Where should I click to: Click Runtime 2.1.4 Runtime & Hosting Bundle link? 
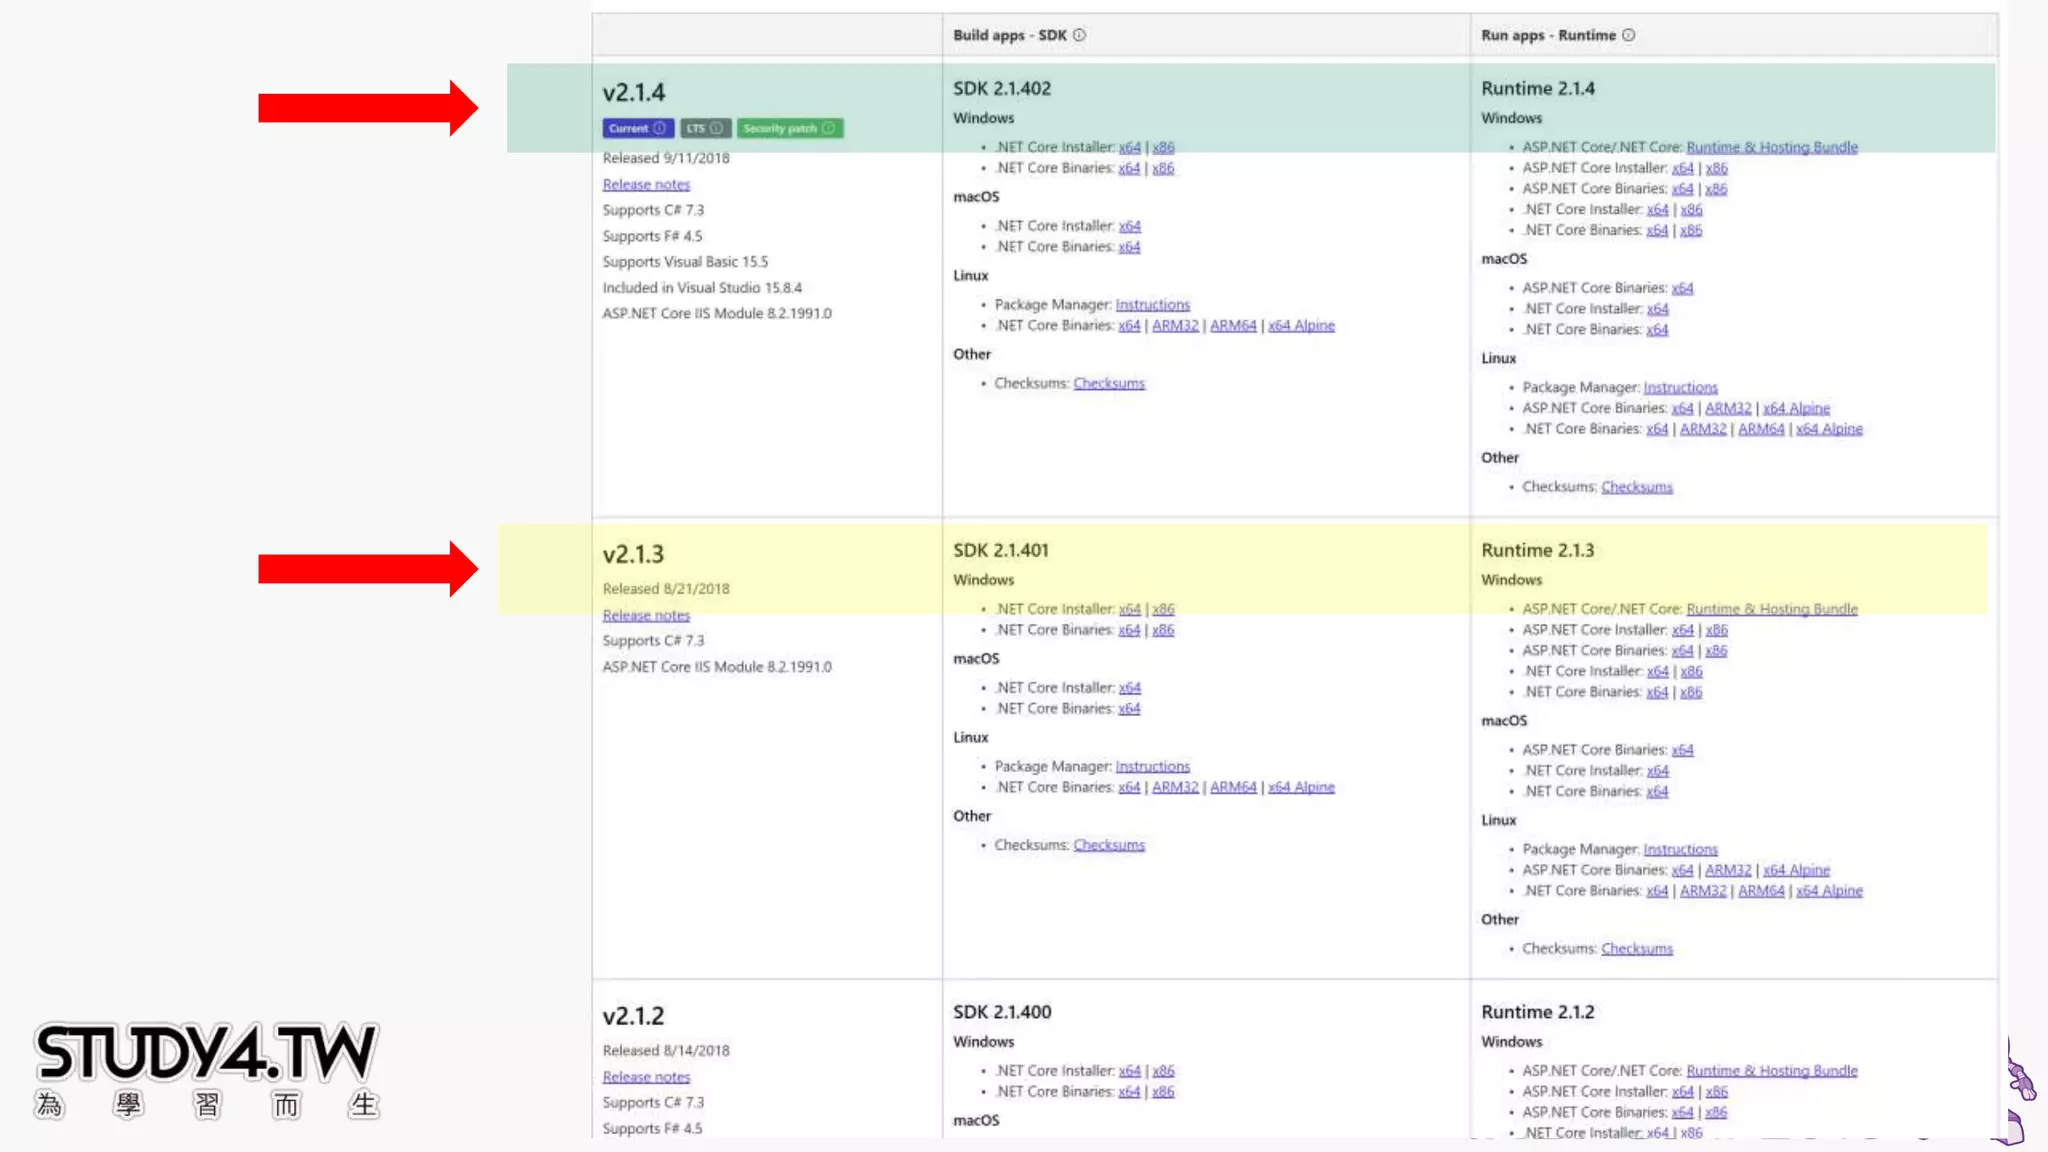point(1771,147)
